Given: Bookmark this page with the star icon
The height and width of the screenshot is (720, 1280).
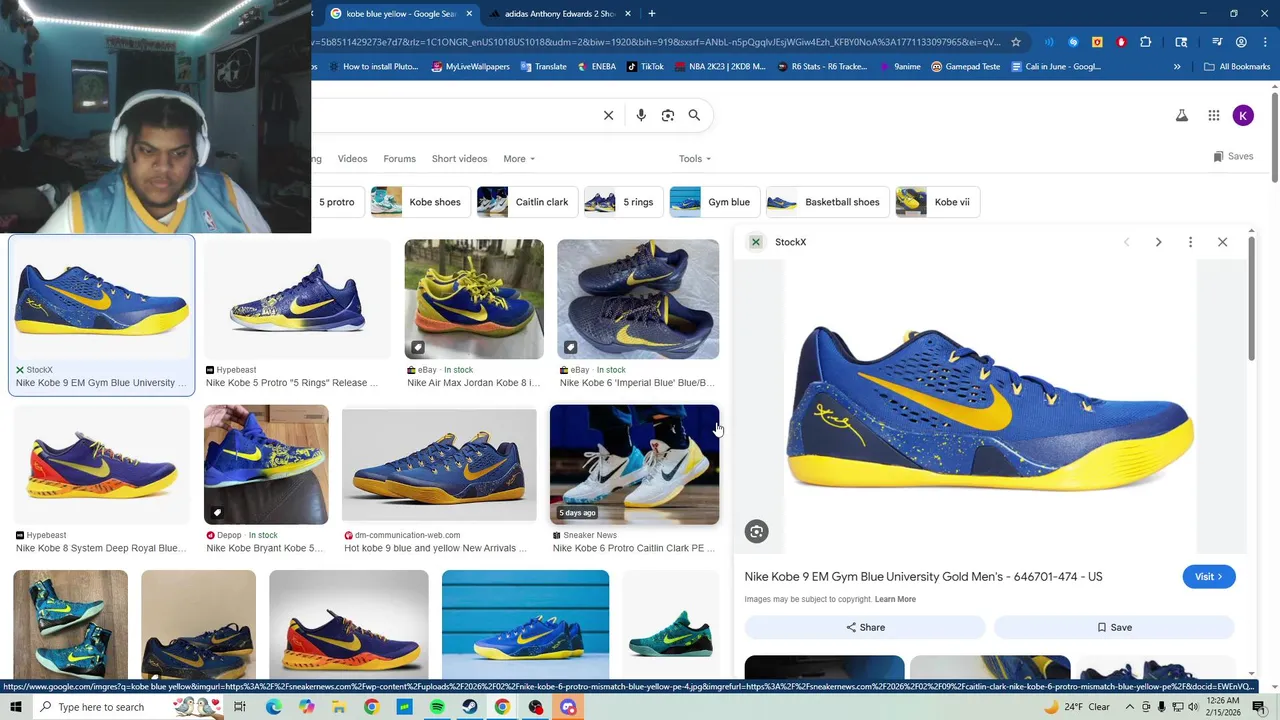Looking at the screenshot, I should coord(1016,42).
